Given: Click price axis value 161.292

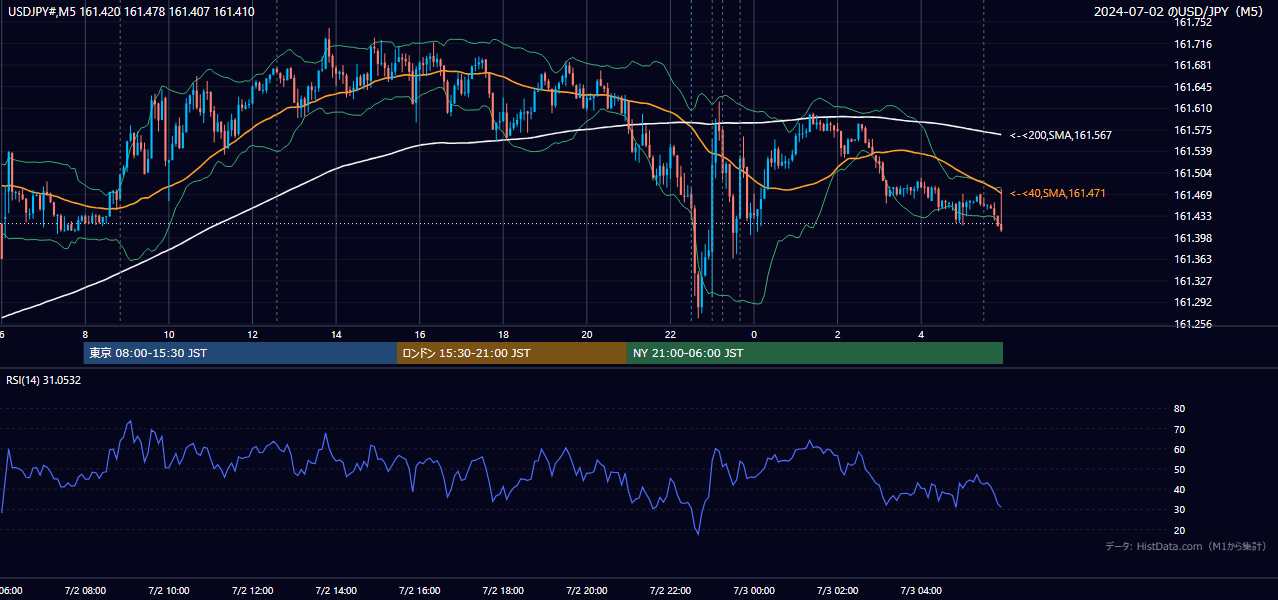Looking at the screenshot, I should pyautogui.click(x=1192, y=302).
